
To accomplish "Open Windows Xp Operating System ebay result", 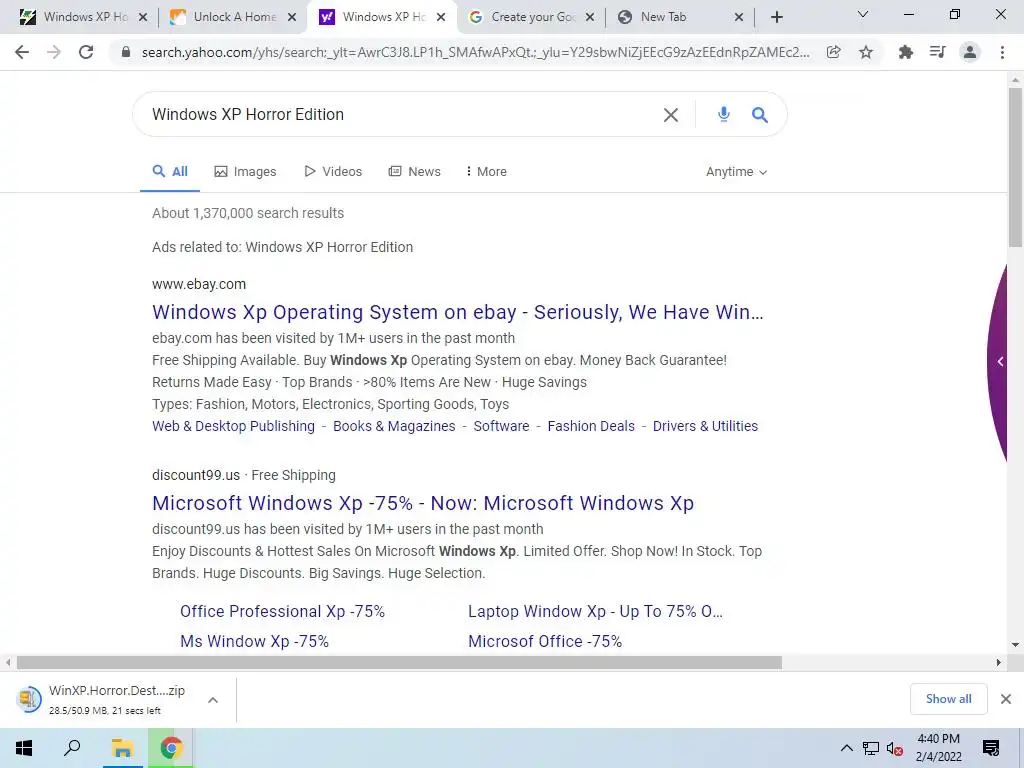I will tap(458, 312).
